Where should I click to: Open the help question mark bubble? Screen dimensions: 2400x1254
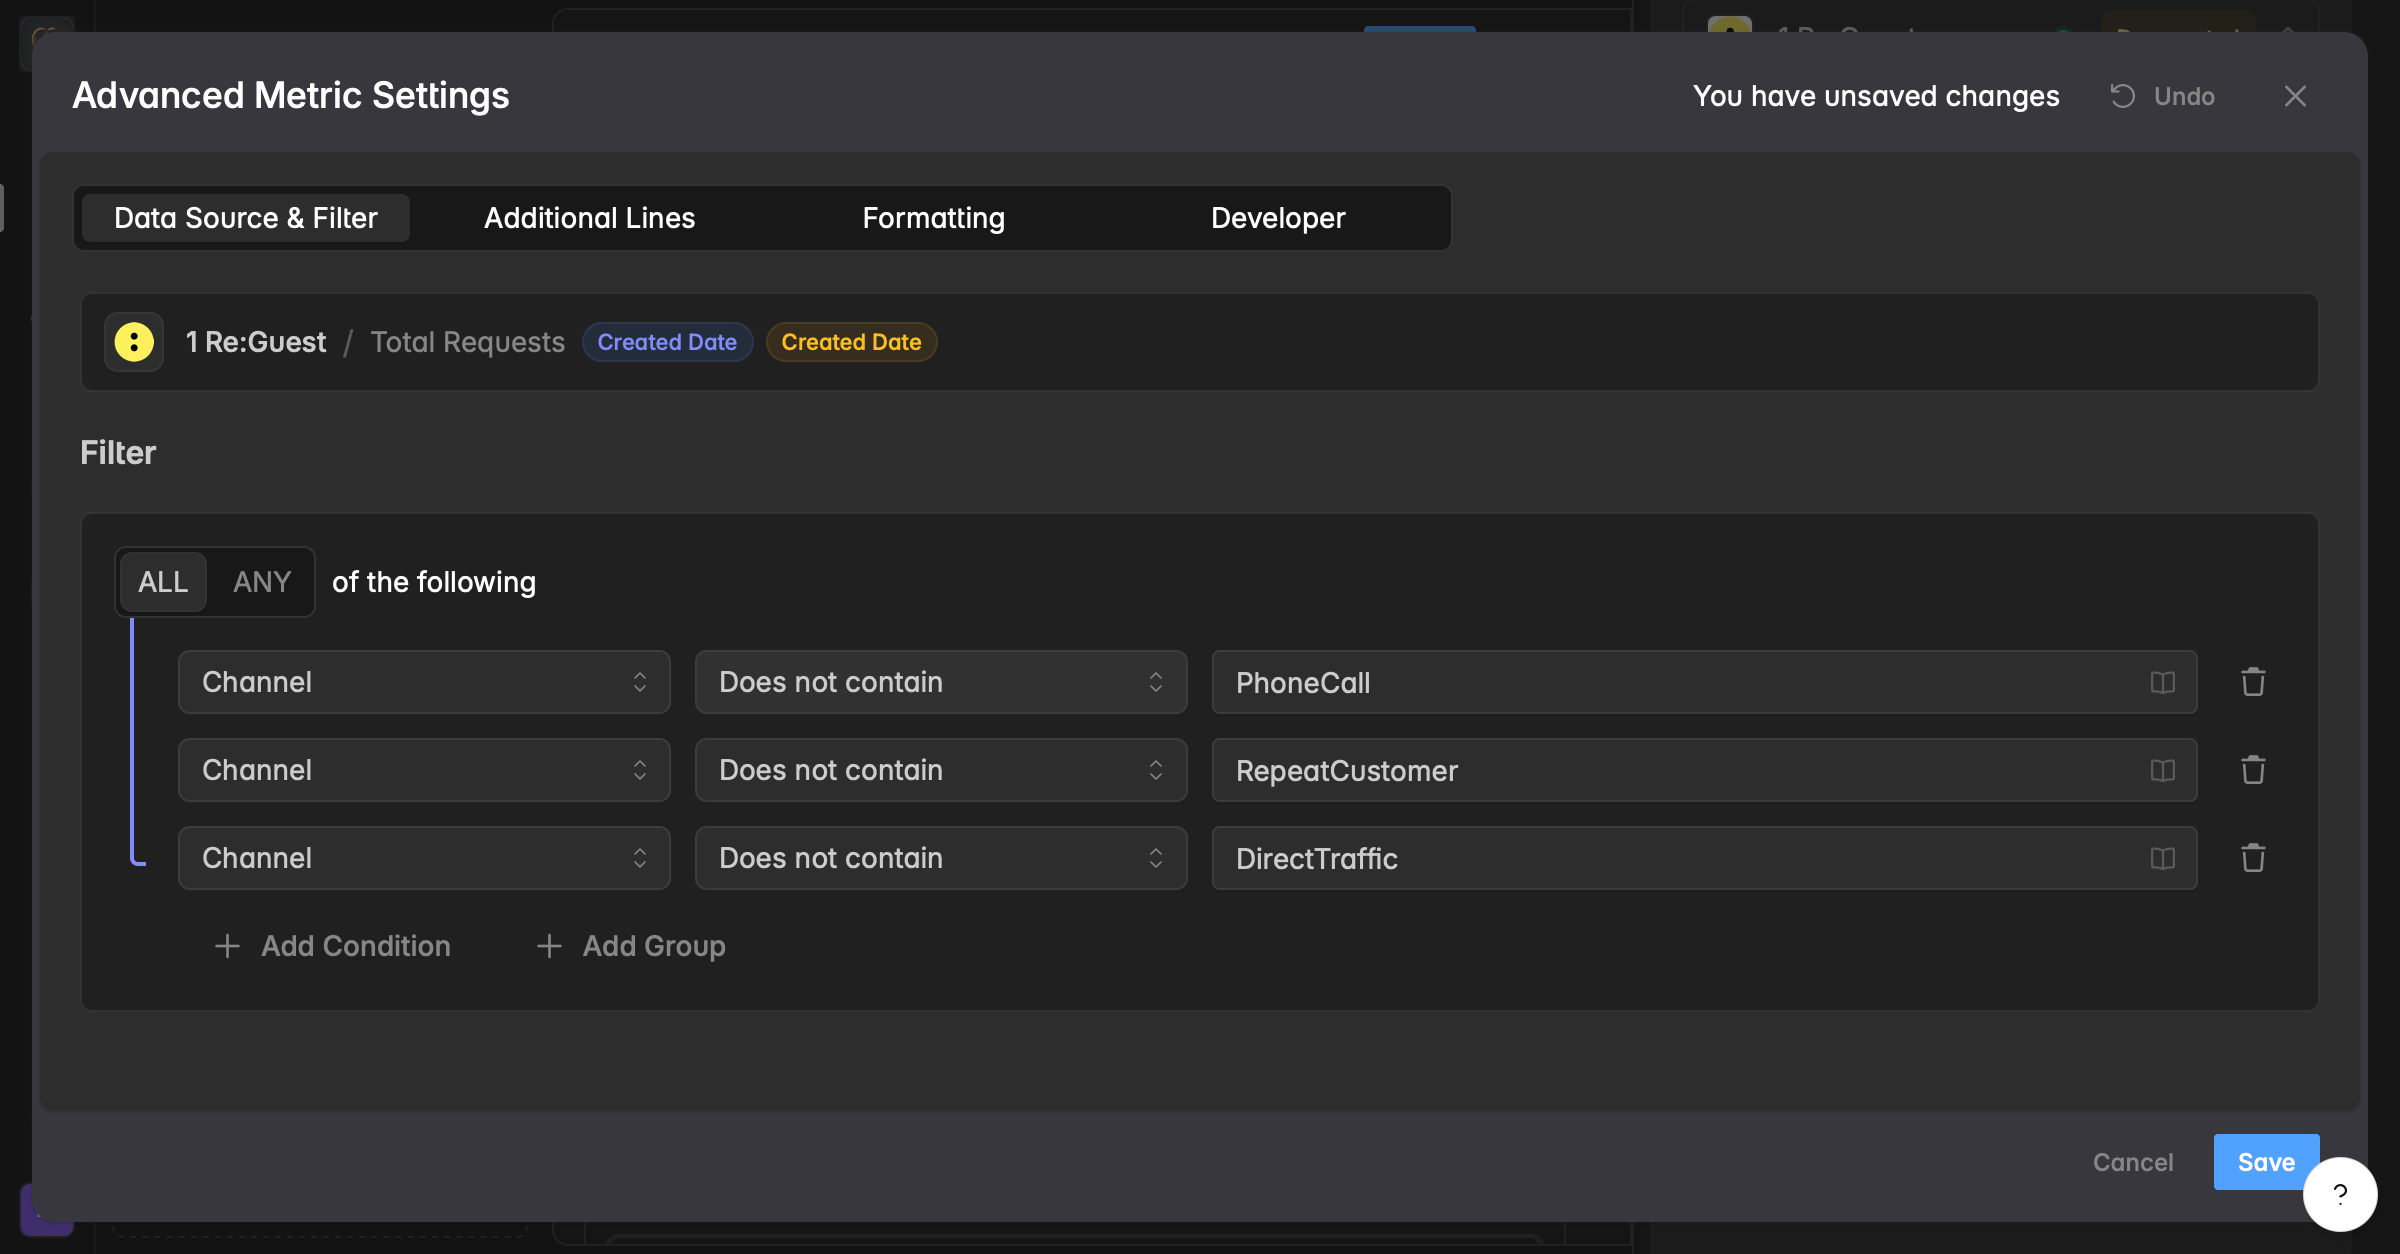(2340, 1194)
